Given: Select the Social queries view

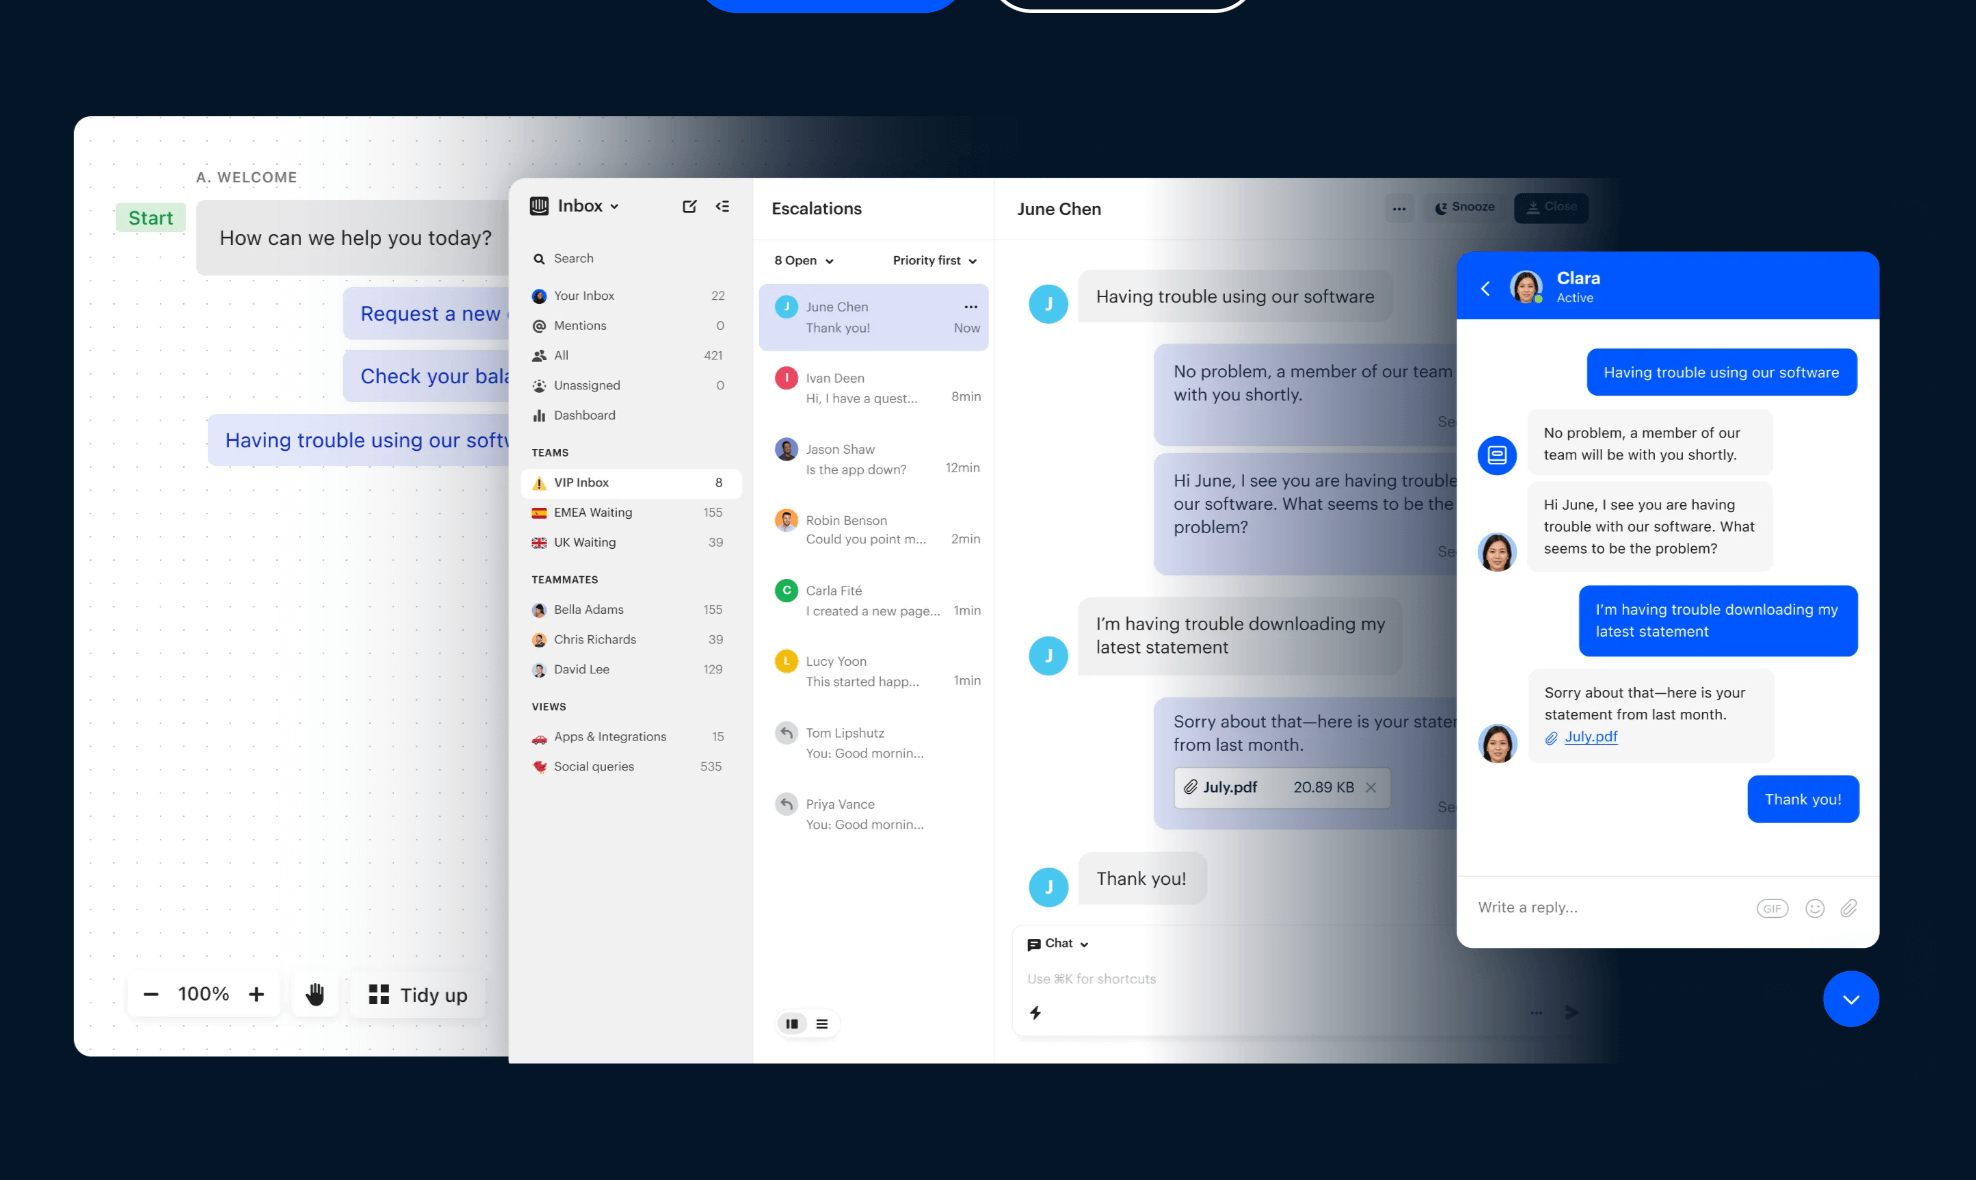Looking at the screenshot, I should point(593,766).
